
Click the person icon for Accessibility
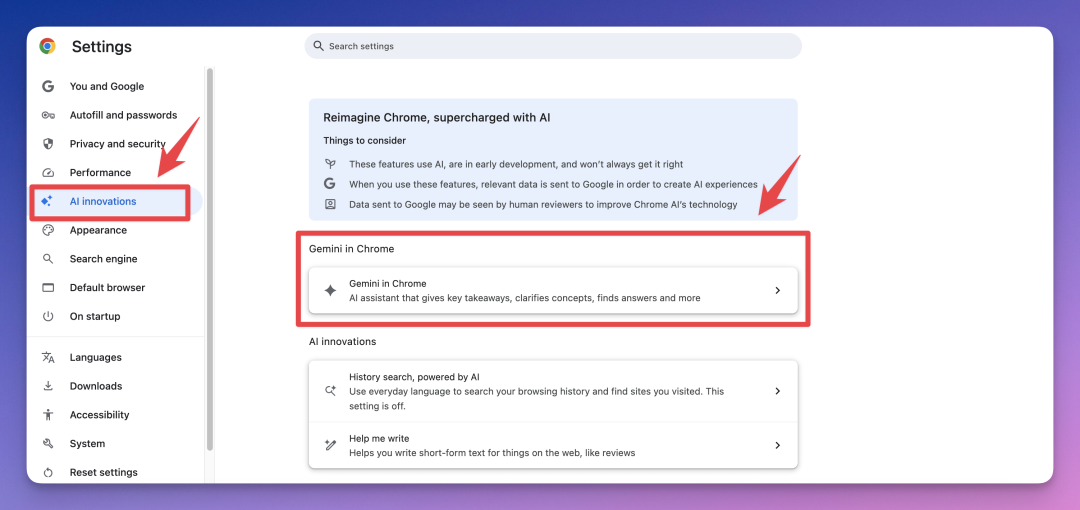(48, 415)
